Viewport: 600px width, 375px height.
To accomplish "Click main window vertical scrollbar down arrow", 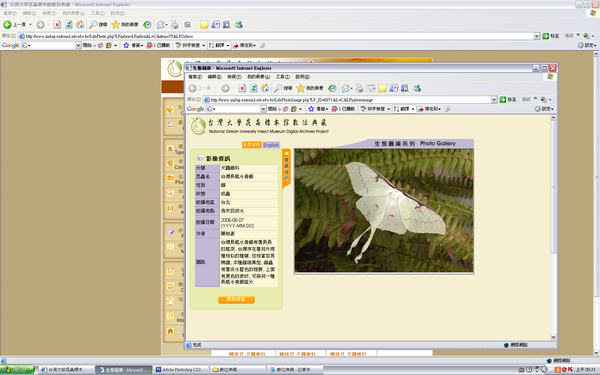I will pos(596,352).
